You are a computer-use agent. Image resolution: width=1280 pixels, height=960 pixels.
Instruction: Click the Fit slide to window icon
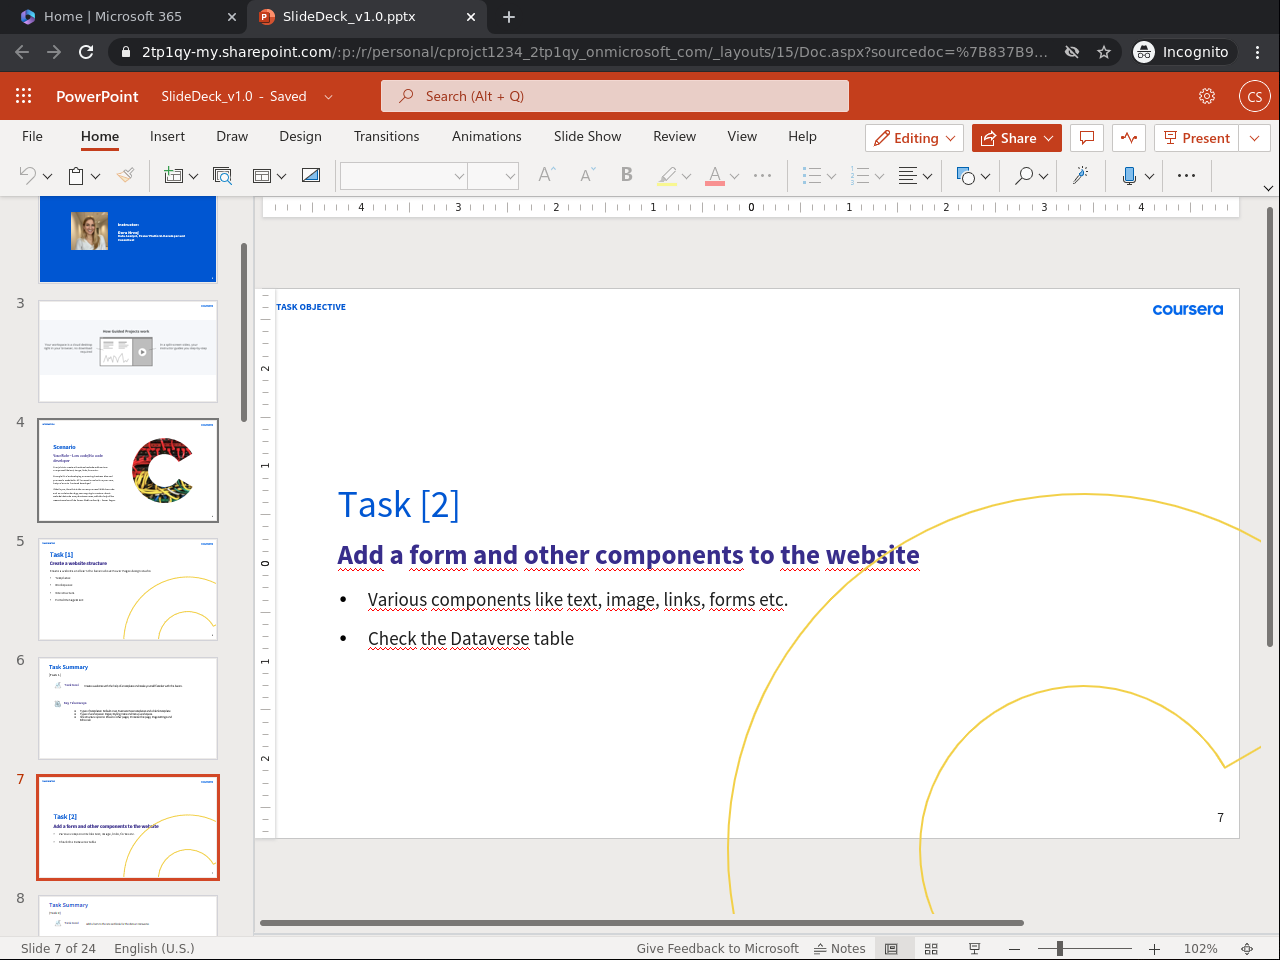click(1247, 948)
